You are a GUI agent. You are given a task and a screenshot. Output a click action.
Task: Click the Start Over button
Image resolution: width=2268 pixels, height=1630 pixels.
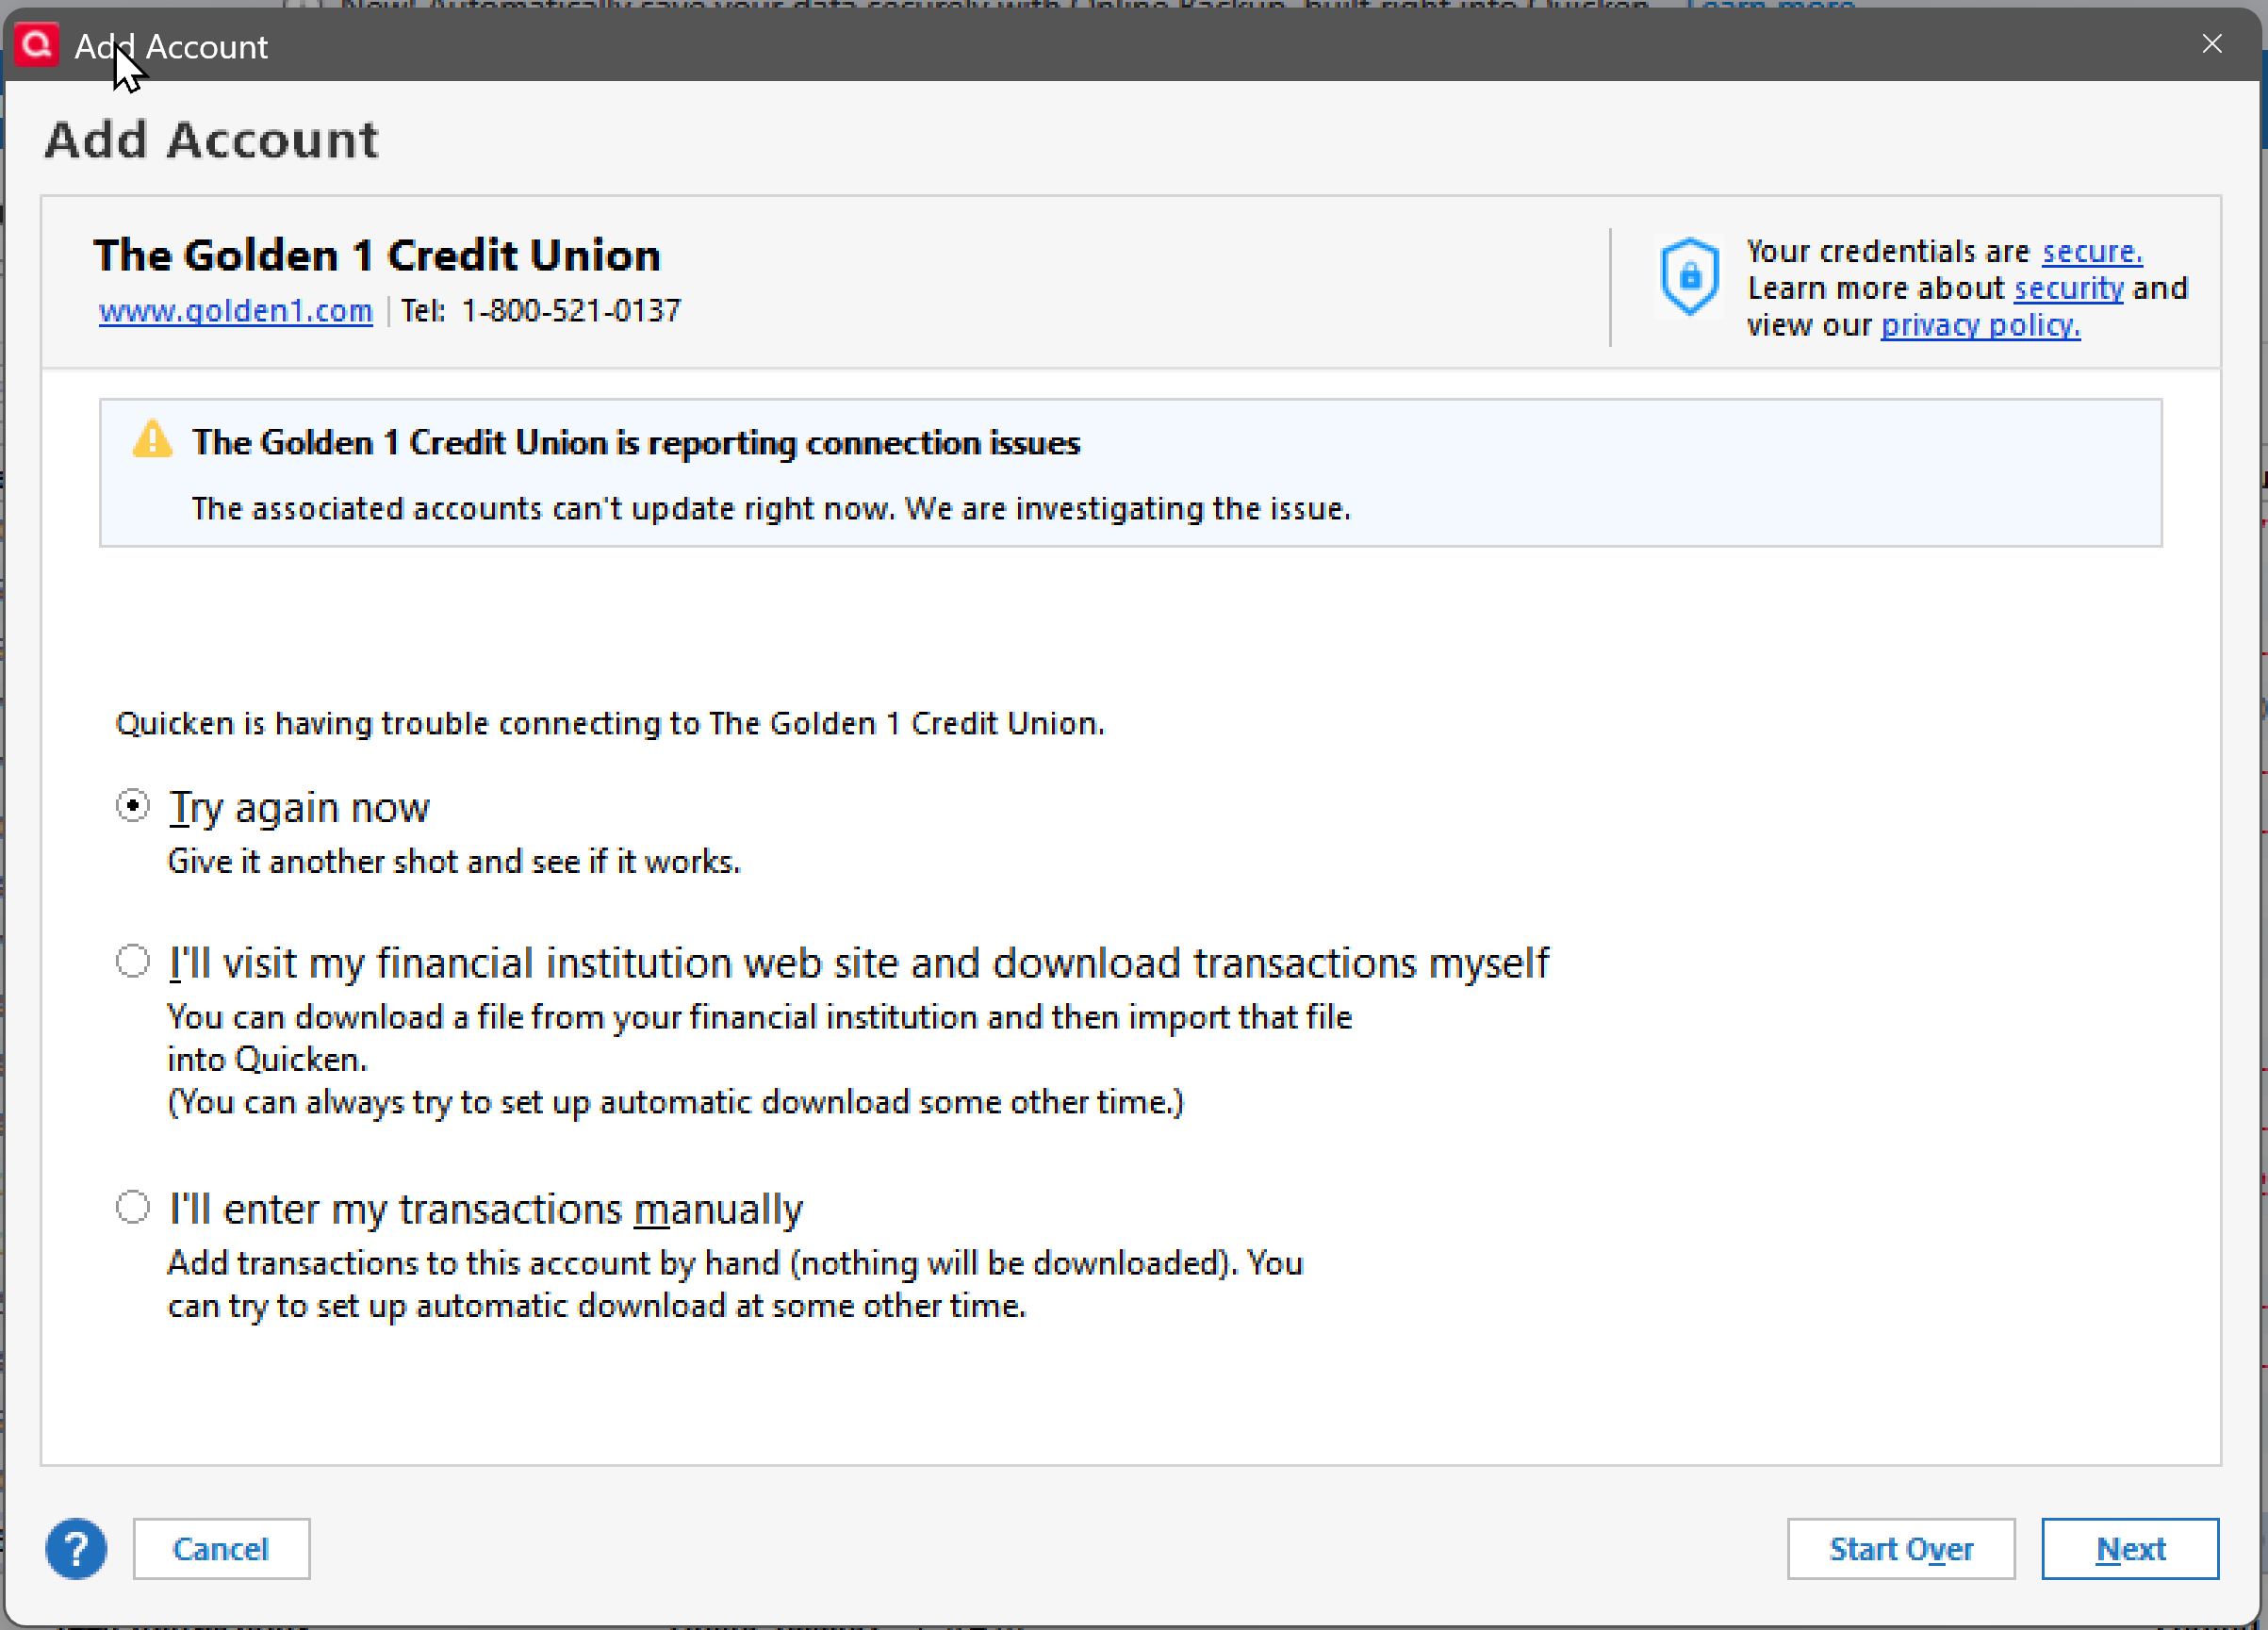click(x=1900, y=1548)
